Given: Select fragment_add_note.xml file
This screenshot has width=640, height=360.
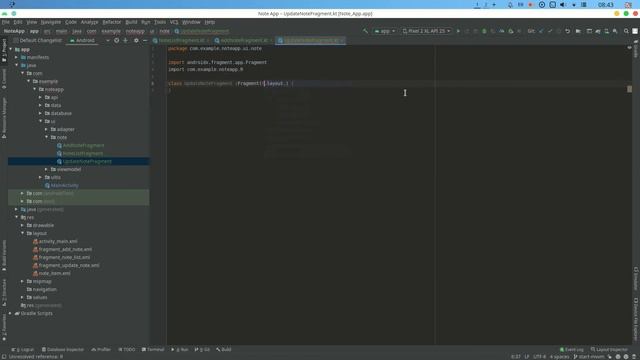Looking at the screenshot, I should (x=65, y=249).
